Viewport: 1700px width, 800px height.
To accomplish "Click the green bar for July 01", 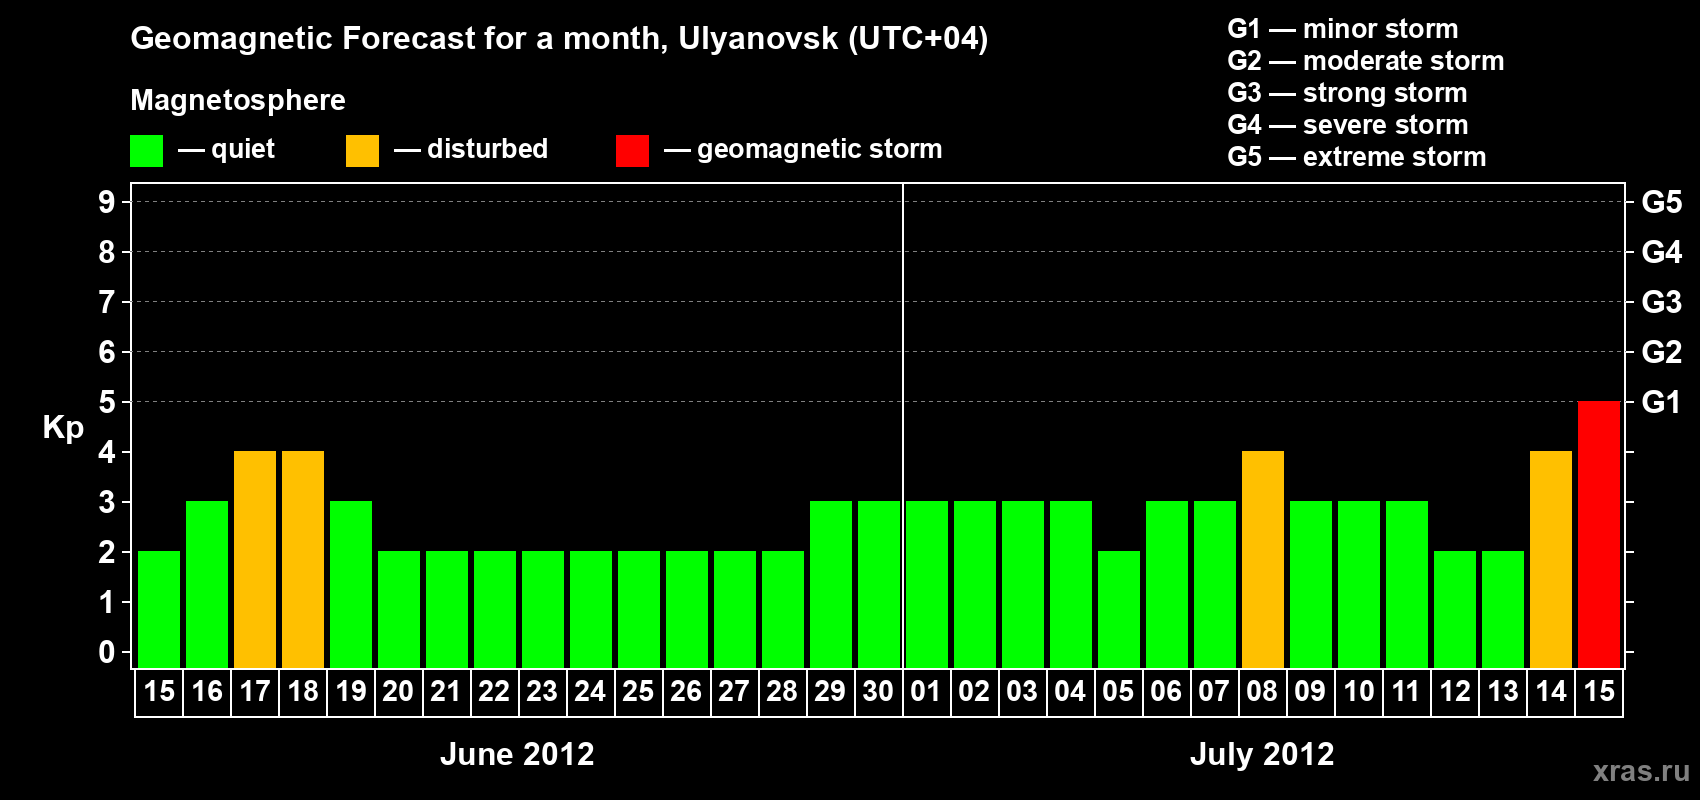I will point(927,584).
